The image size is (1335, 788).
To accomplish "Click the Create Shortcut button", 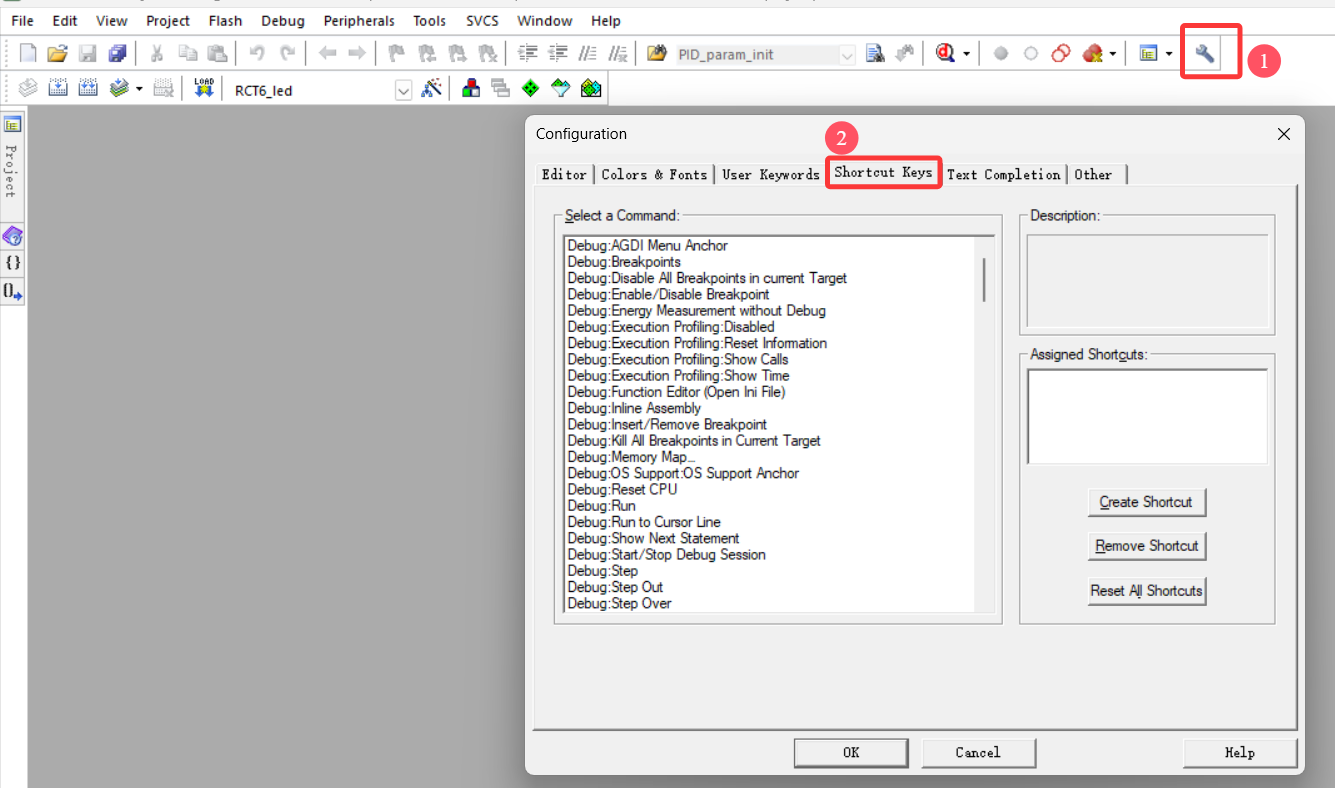I will tap(1146, 502).
